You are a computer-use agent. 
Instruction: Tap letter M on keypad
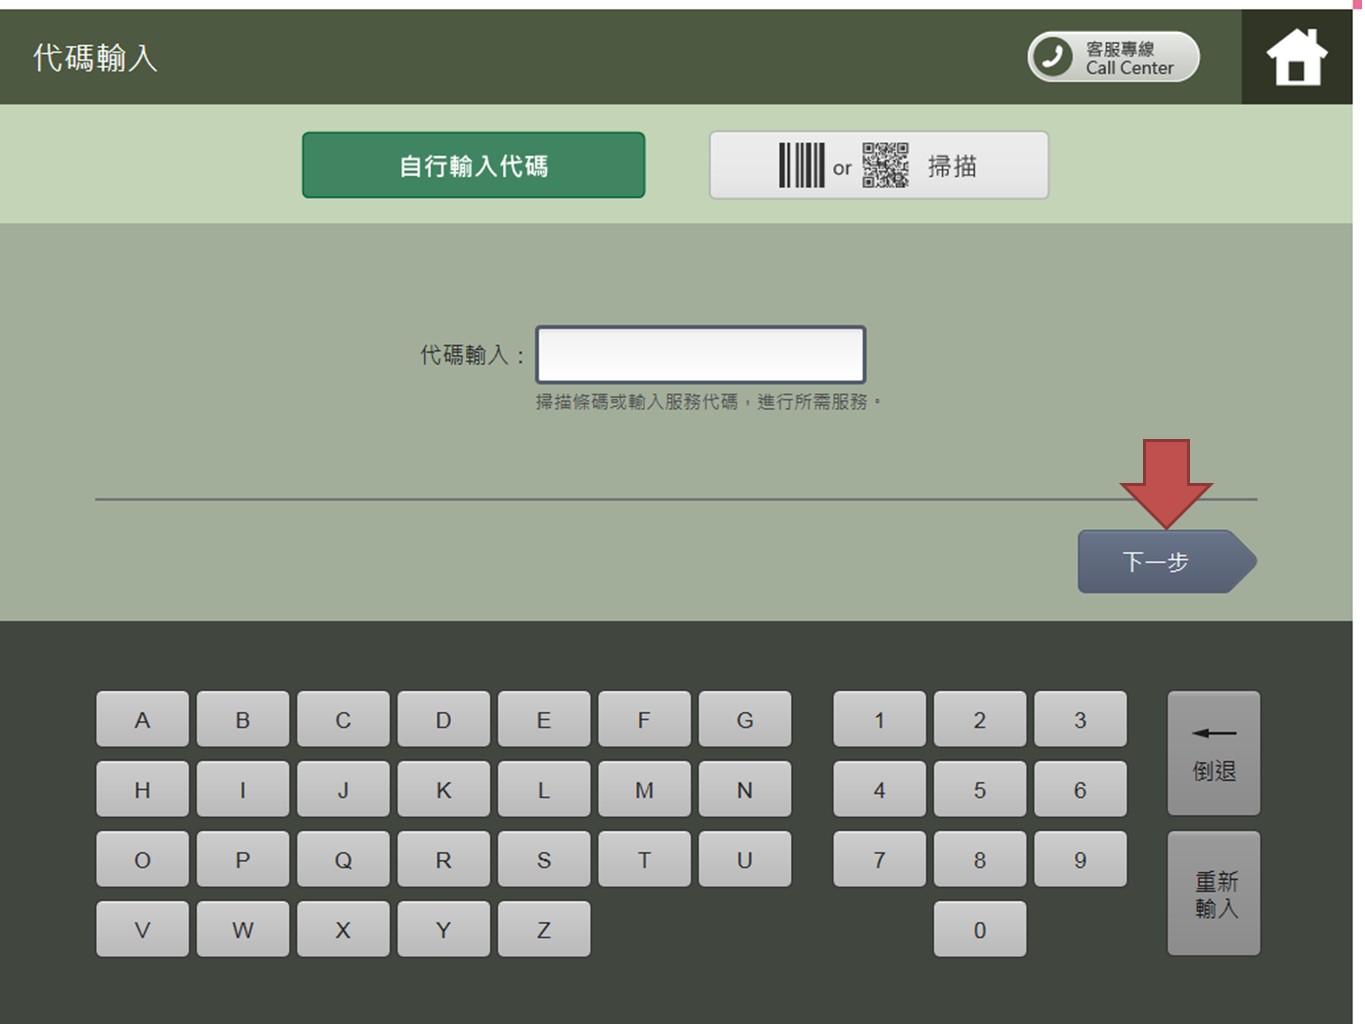(x=644, y=789)
